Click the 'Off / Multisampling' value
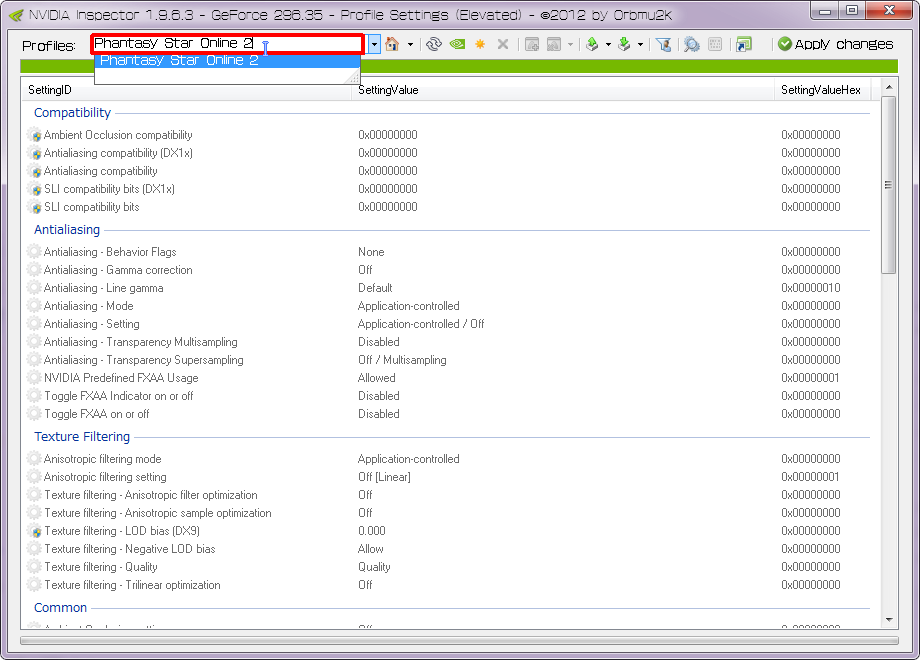Screen dimensions: 920x660 click(402, 360)
